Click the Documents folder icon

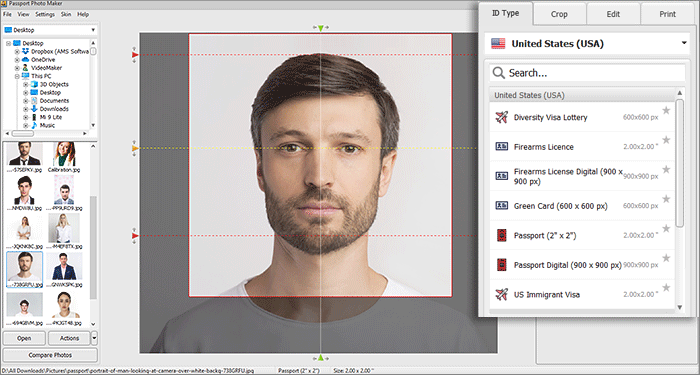(34, 101)
